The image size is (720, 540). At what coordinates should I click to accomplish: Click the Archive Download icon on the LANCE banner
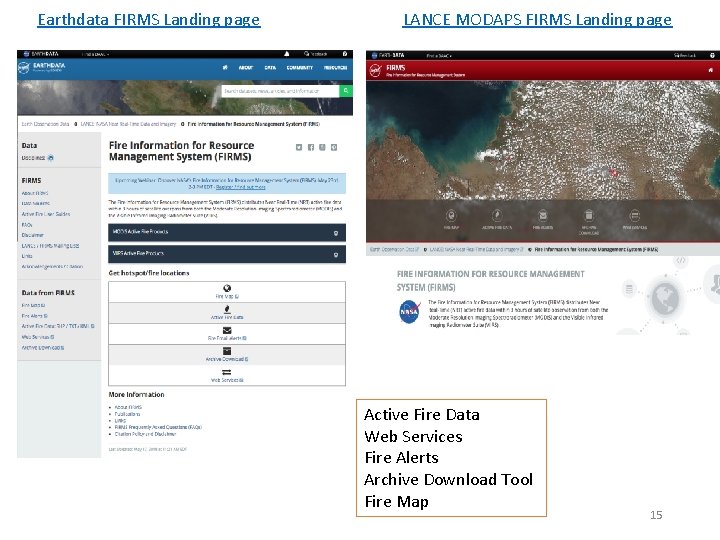click(589, 215)
